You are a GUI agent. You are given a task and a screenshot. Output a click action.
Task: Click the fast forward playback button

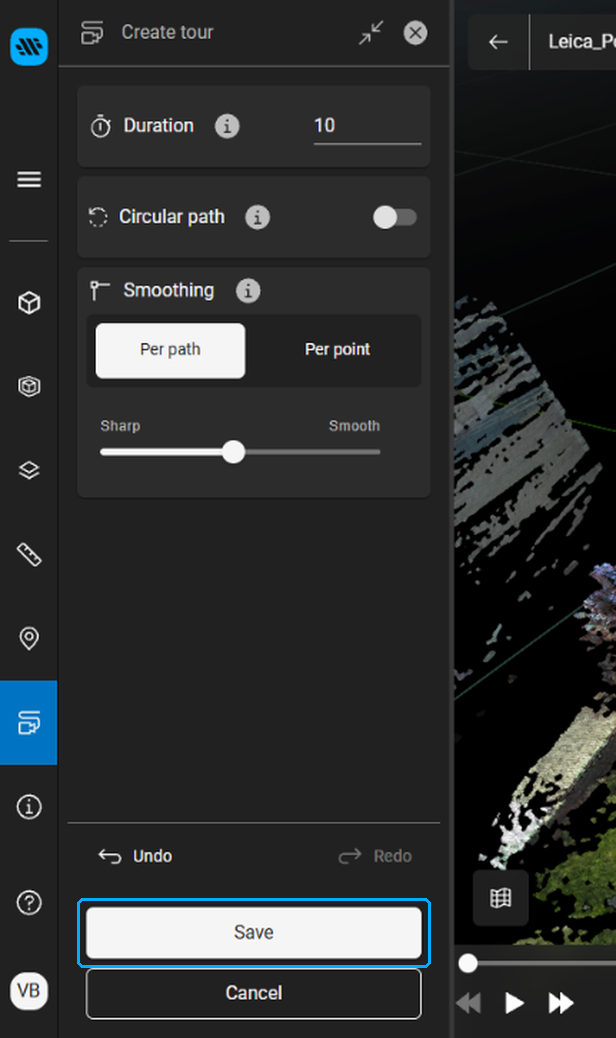click(x=561, y=1003)
